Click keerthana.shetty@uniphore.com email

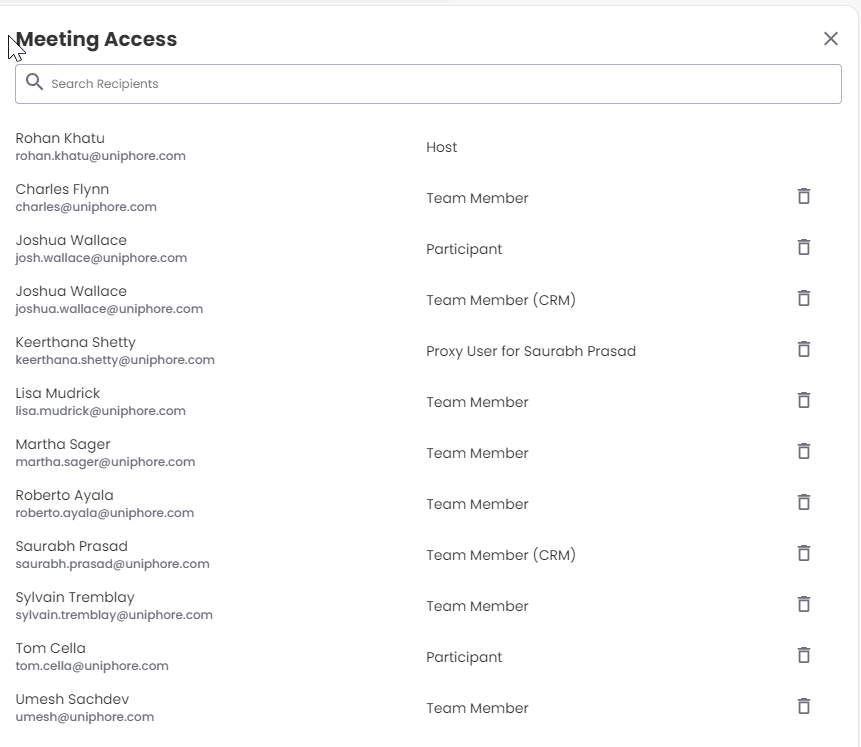point(115,360)
